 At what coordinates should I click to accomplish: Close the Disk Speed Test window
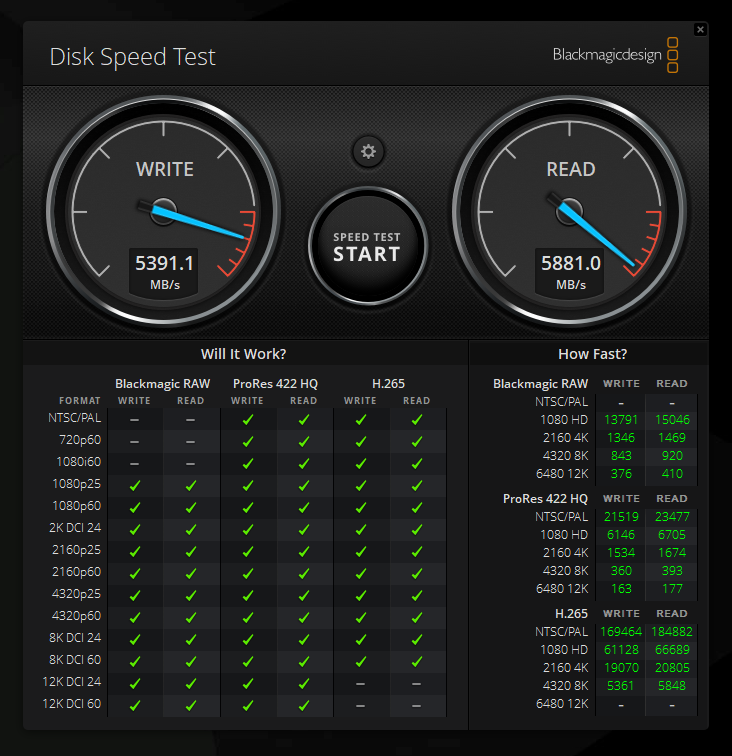(x=700, y=30)
